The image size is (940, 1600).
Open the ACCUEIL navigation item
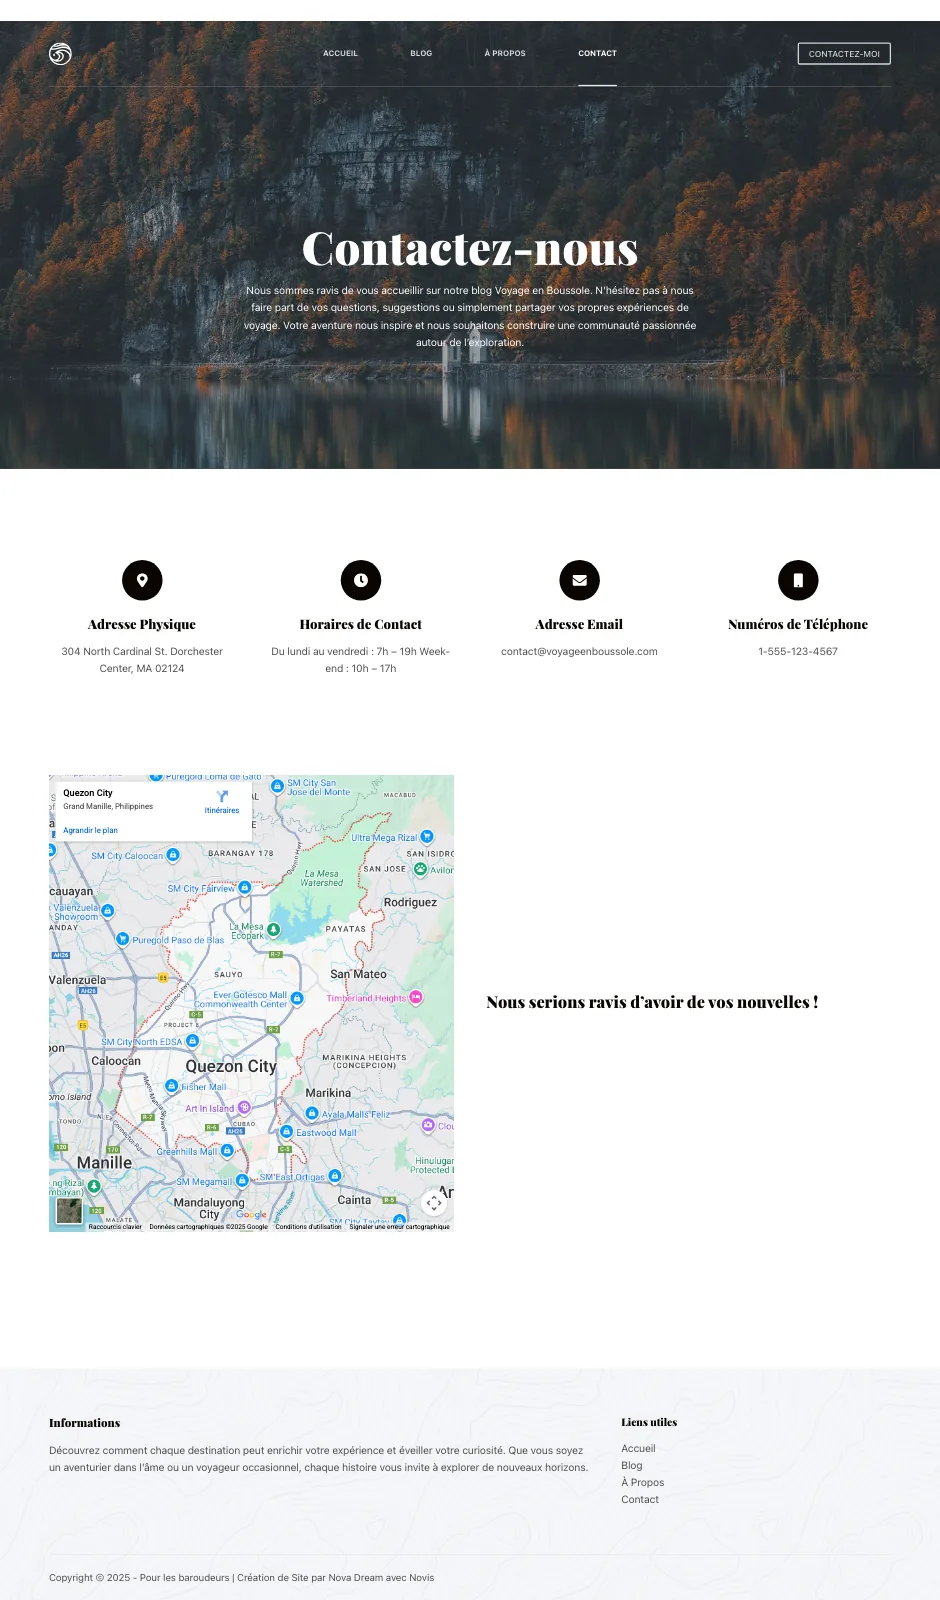tap(340, 54)
